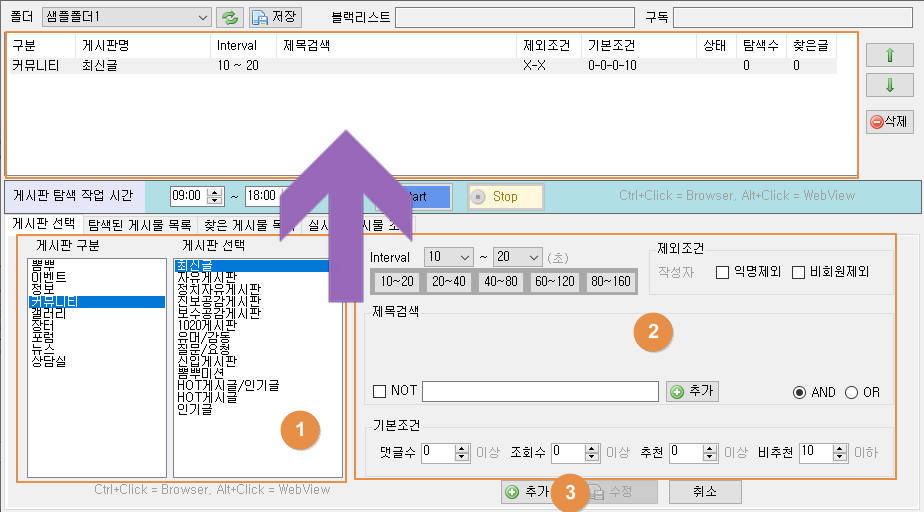This screenshot has height=512, width=924.
Task: Click the 80~160 interval preset button
Action: click(611, 282)
